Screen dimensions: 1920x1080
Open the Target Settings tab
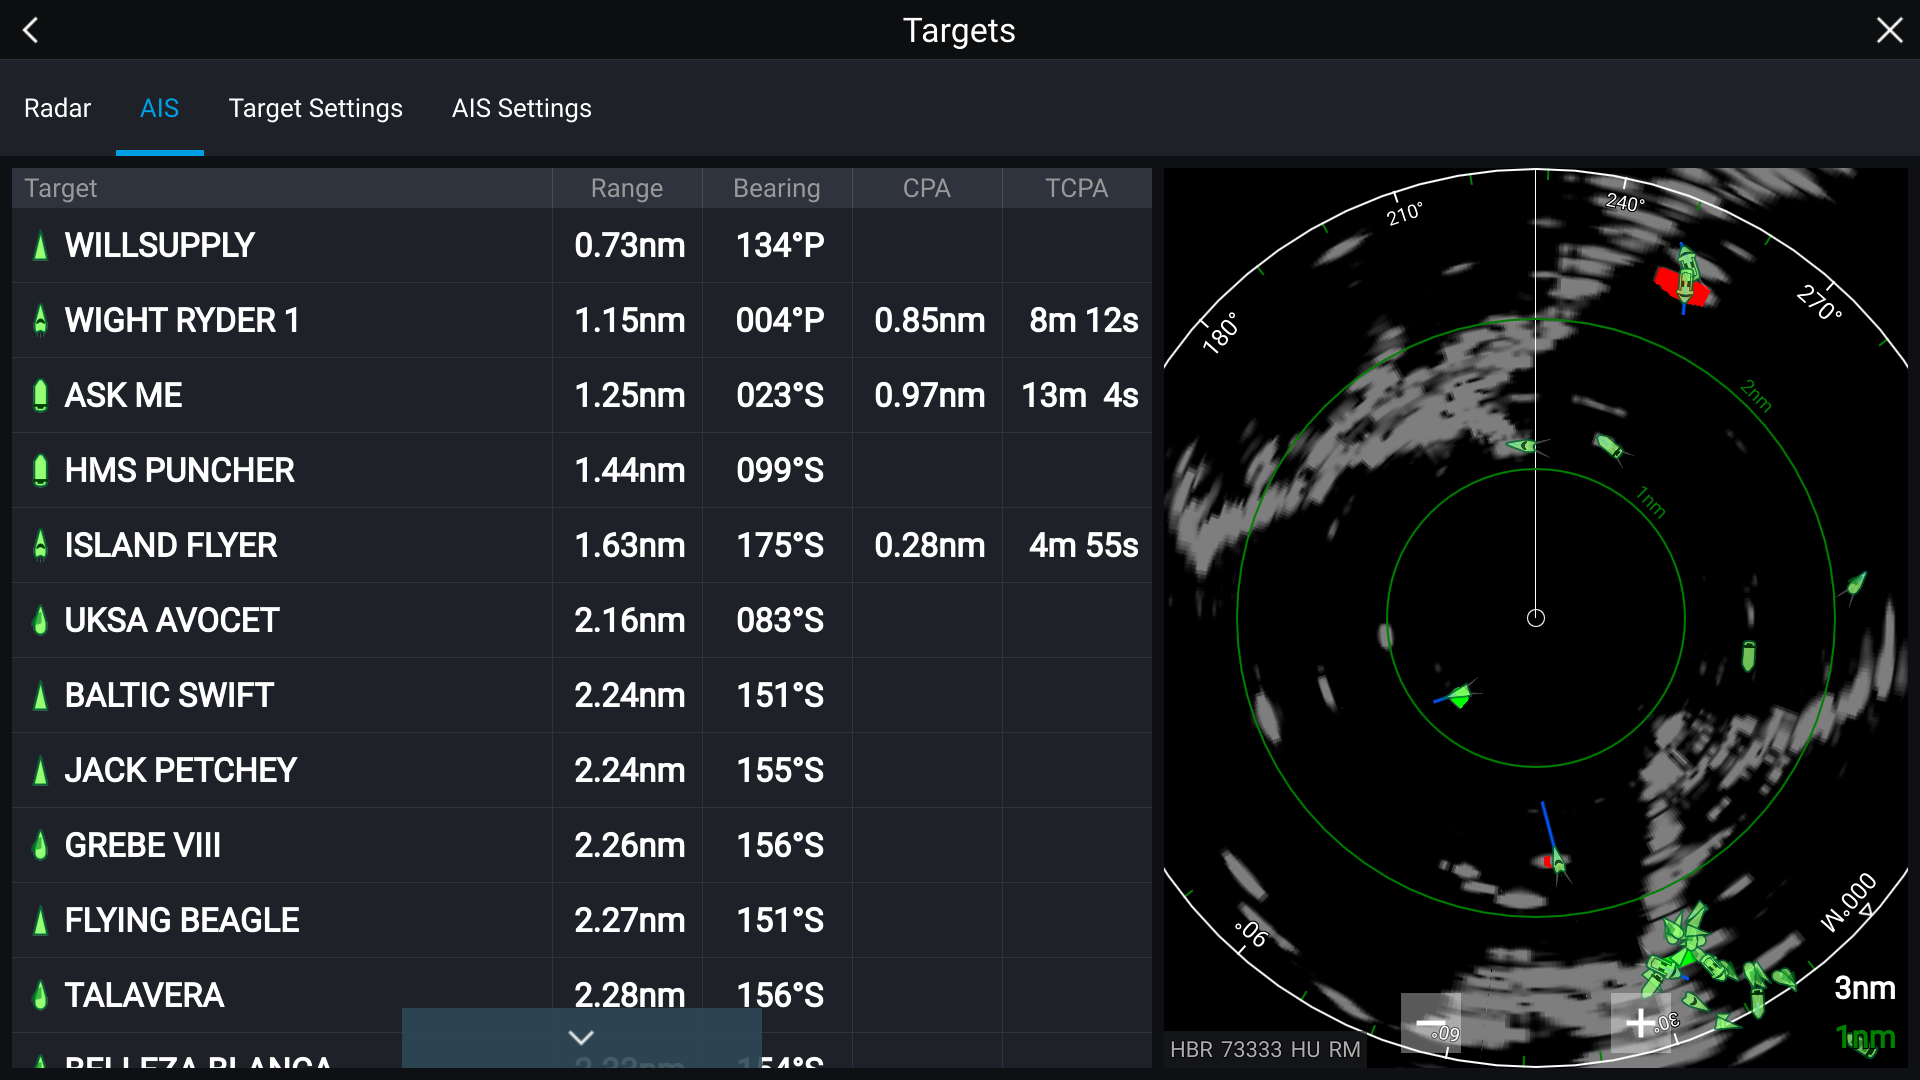pos(315,108)
